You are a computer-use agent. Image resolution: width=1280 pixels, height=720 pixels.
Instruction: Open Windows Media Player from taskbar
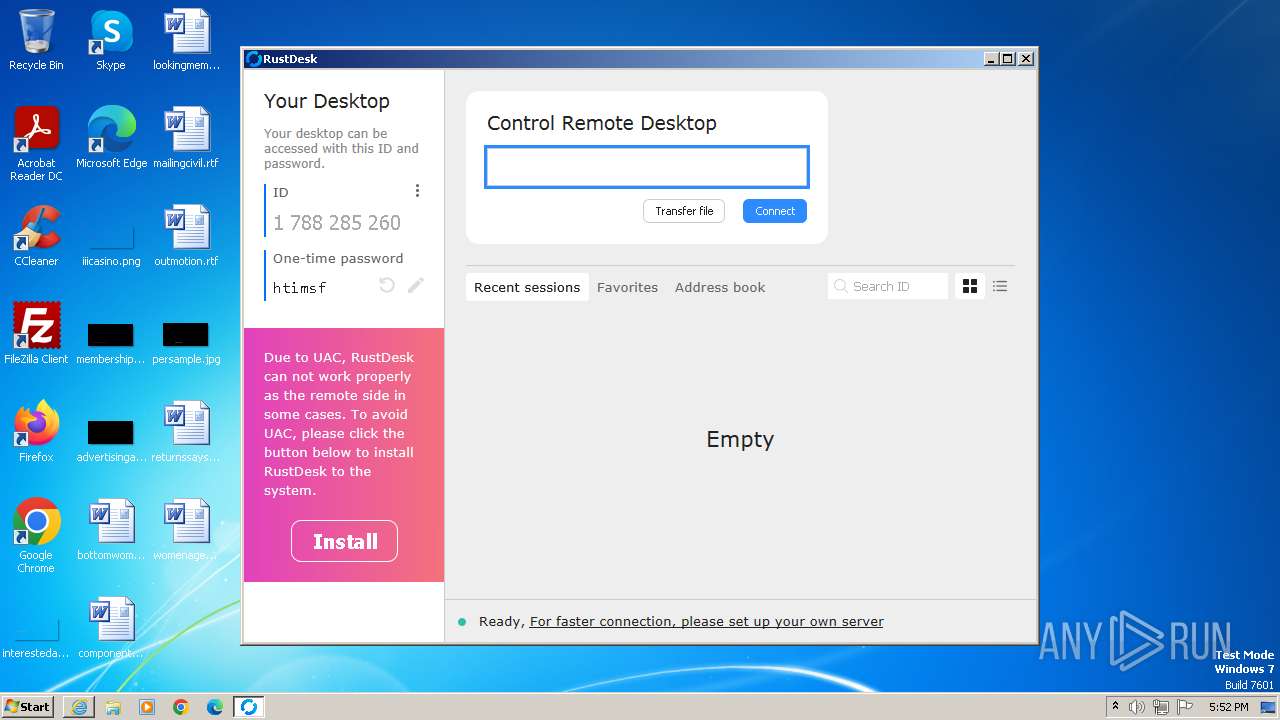147,707
